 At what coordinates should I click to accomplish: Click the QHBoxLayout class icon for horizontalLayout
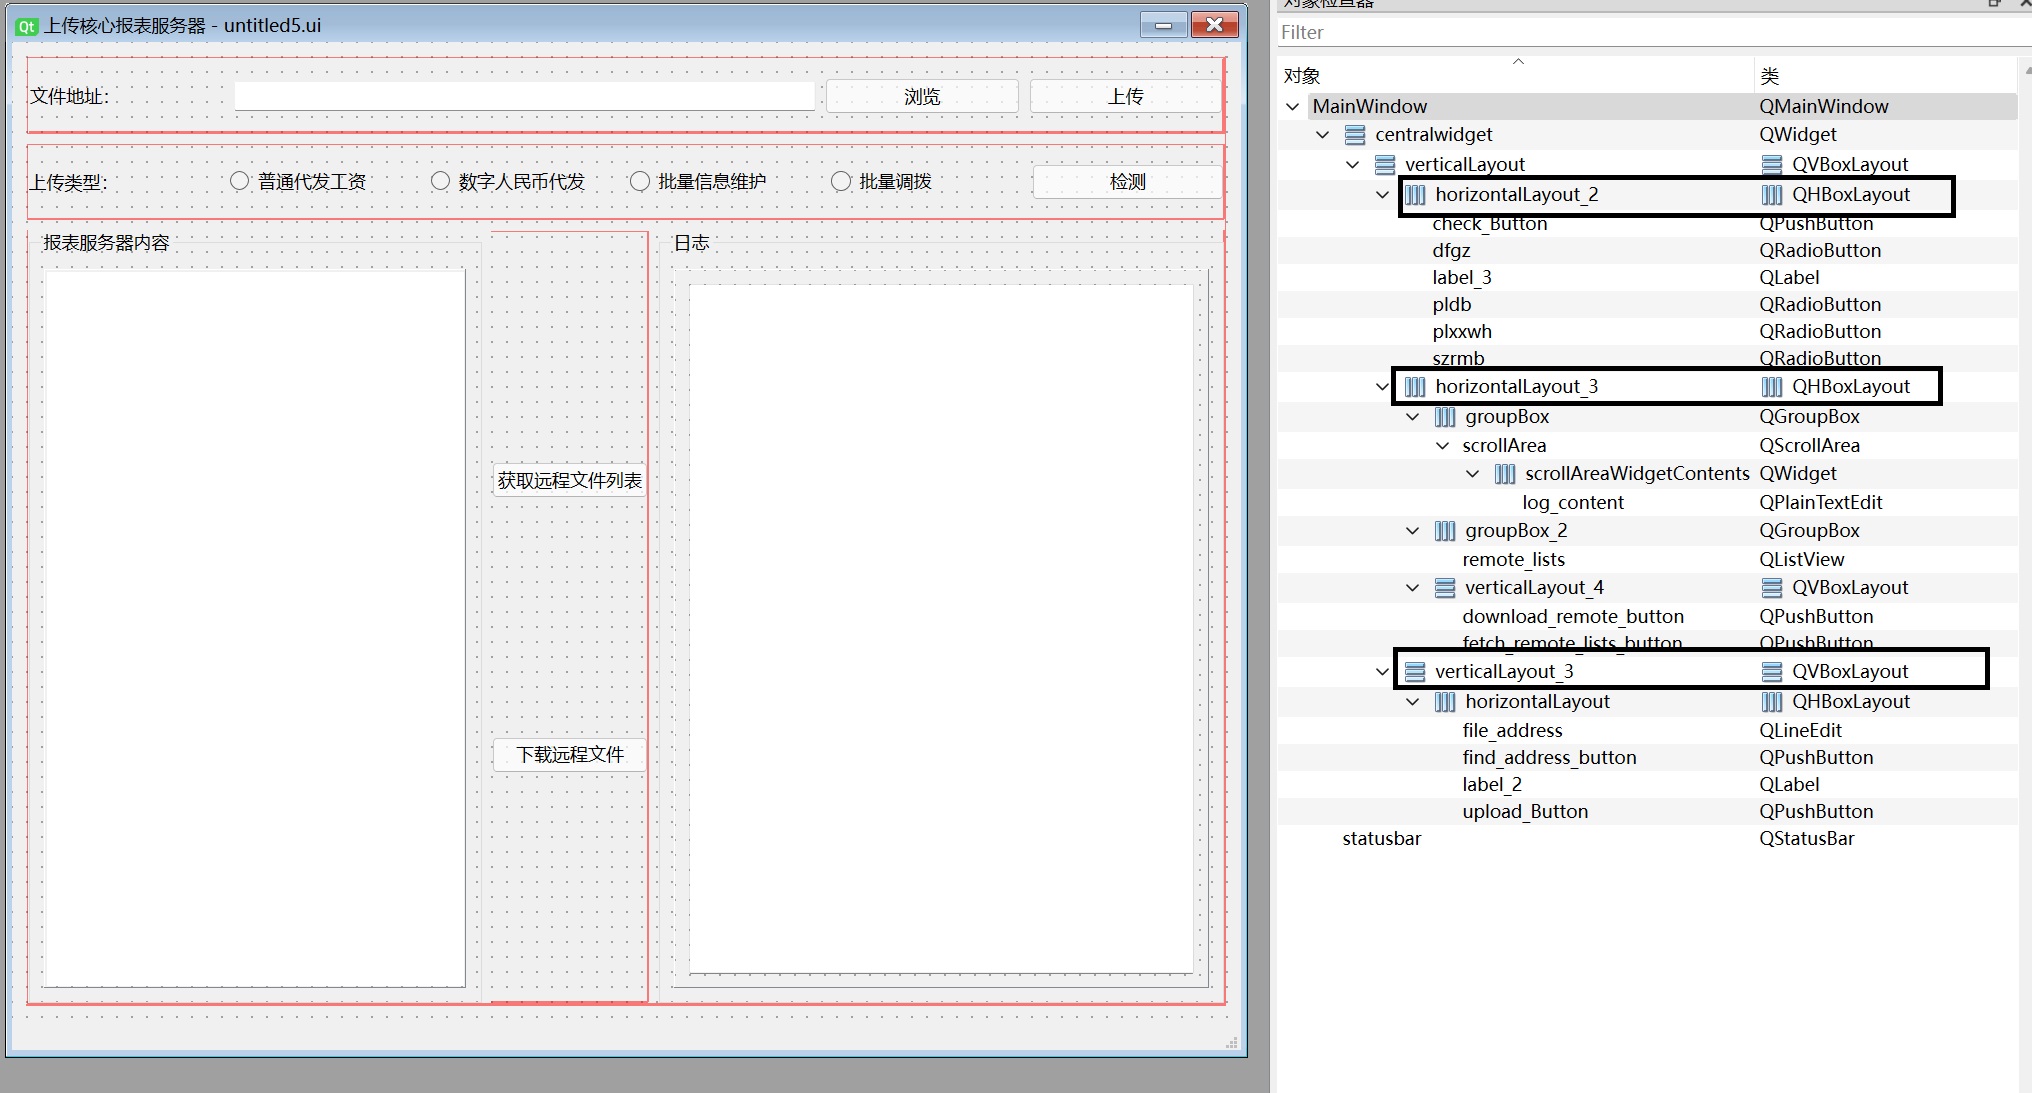[x=1771, y=702]
